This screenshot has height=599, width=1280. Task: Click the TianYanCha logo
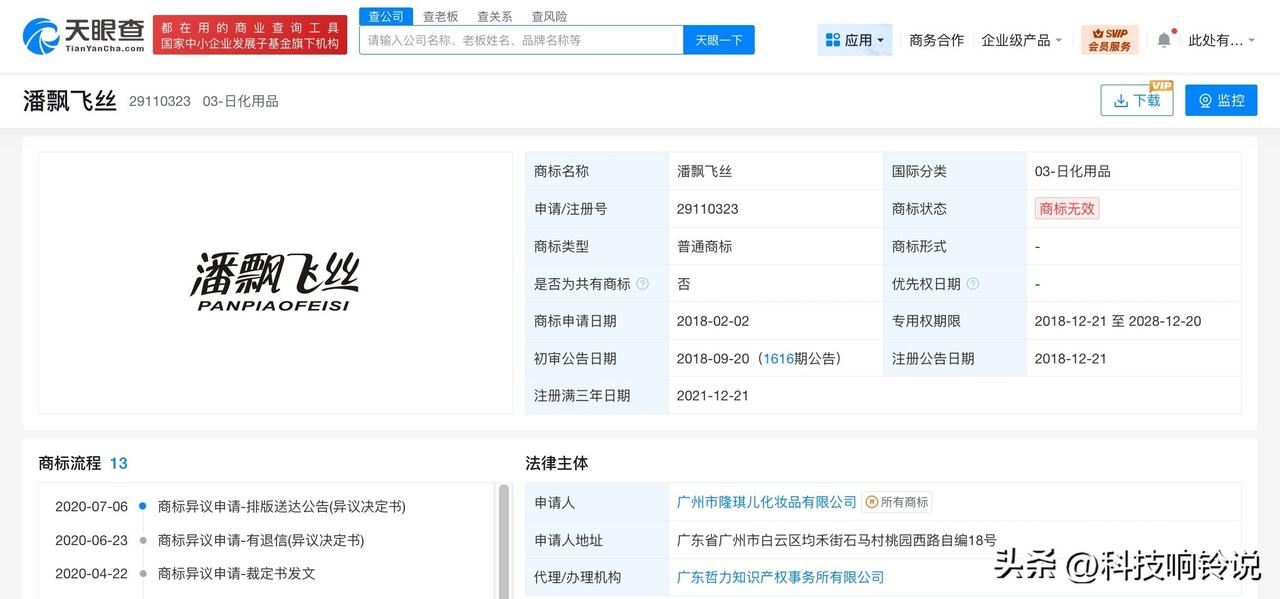tap(84, 36)
